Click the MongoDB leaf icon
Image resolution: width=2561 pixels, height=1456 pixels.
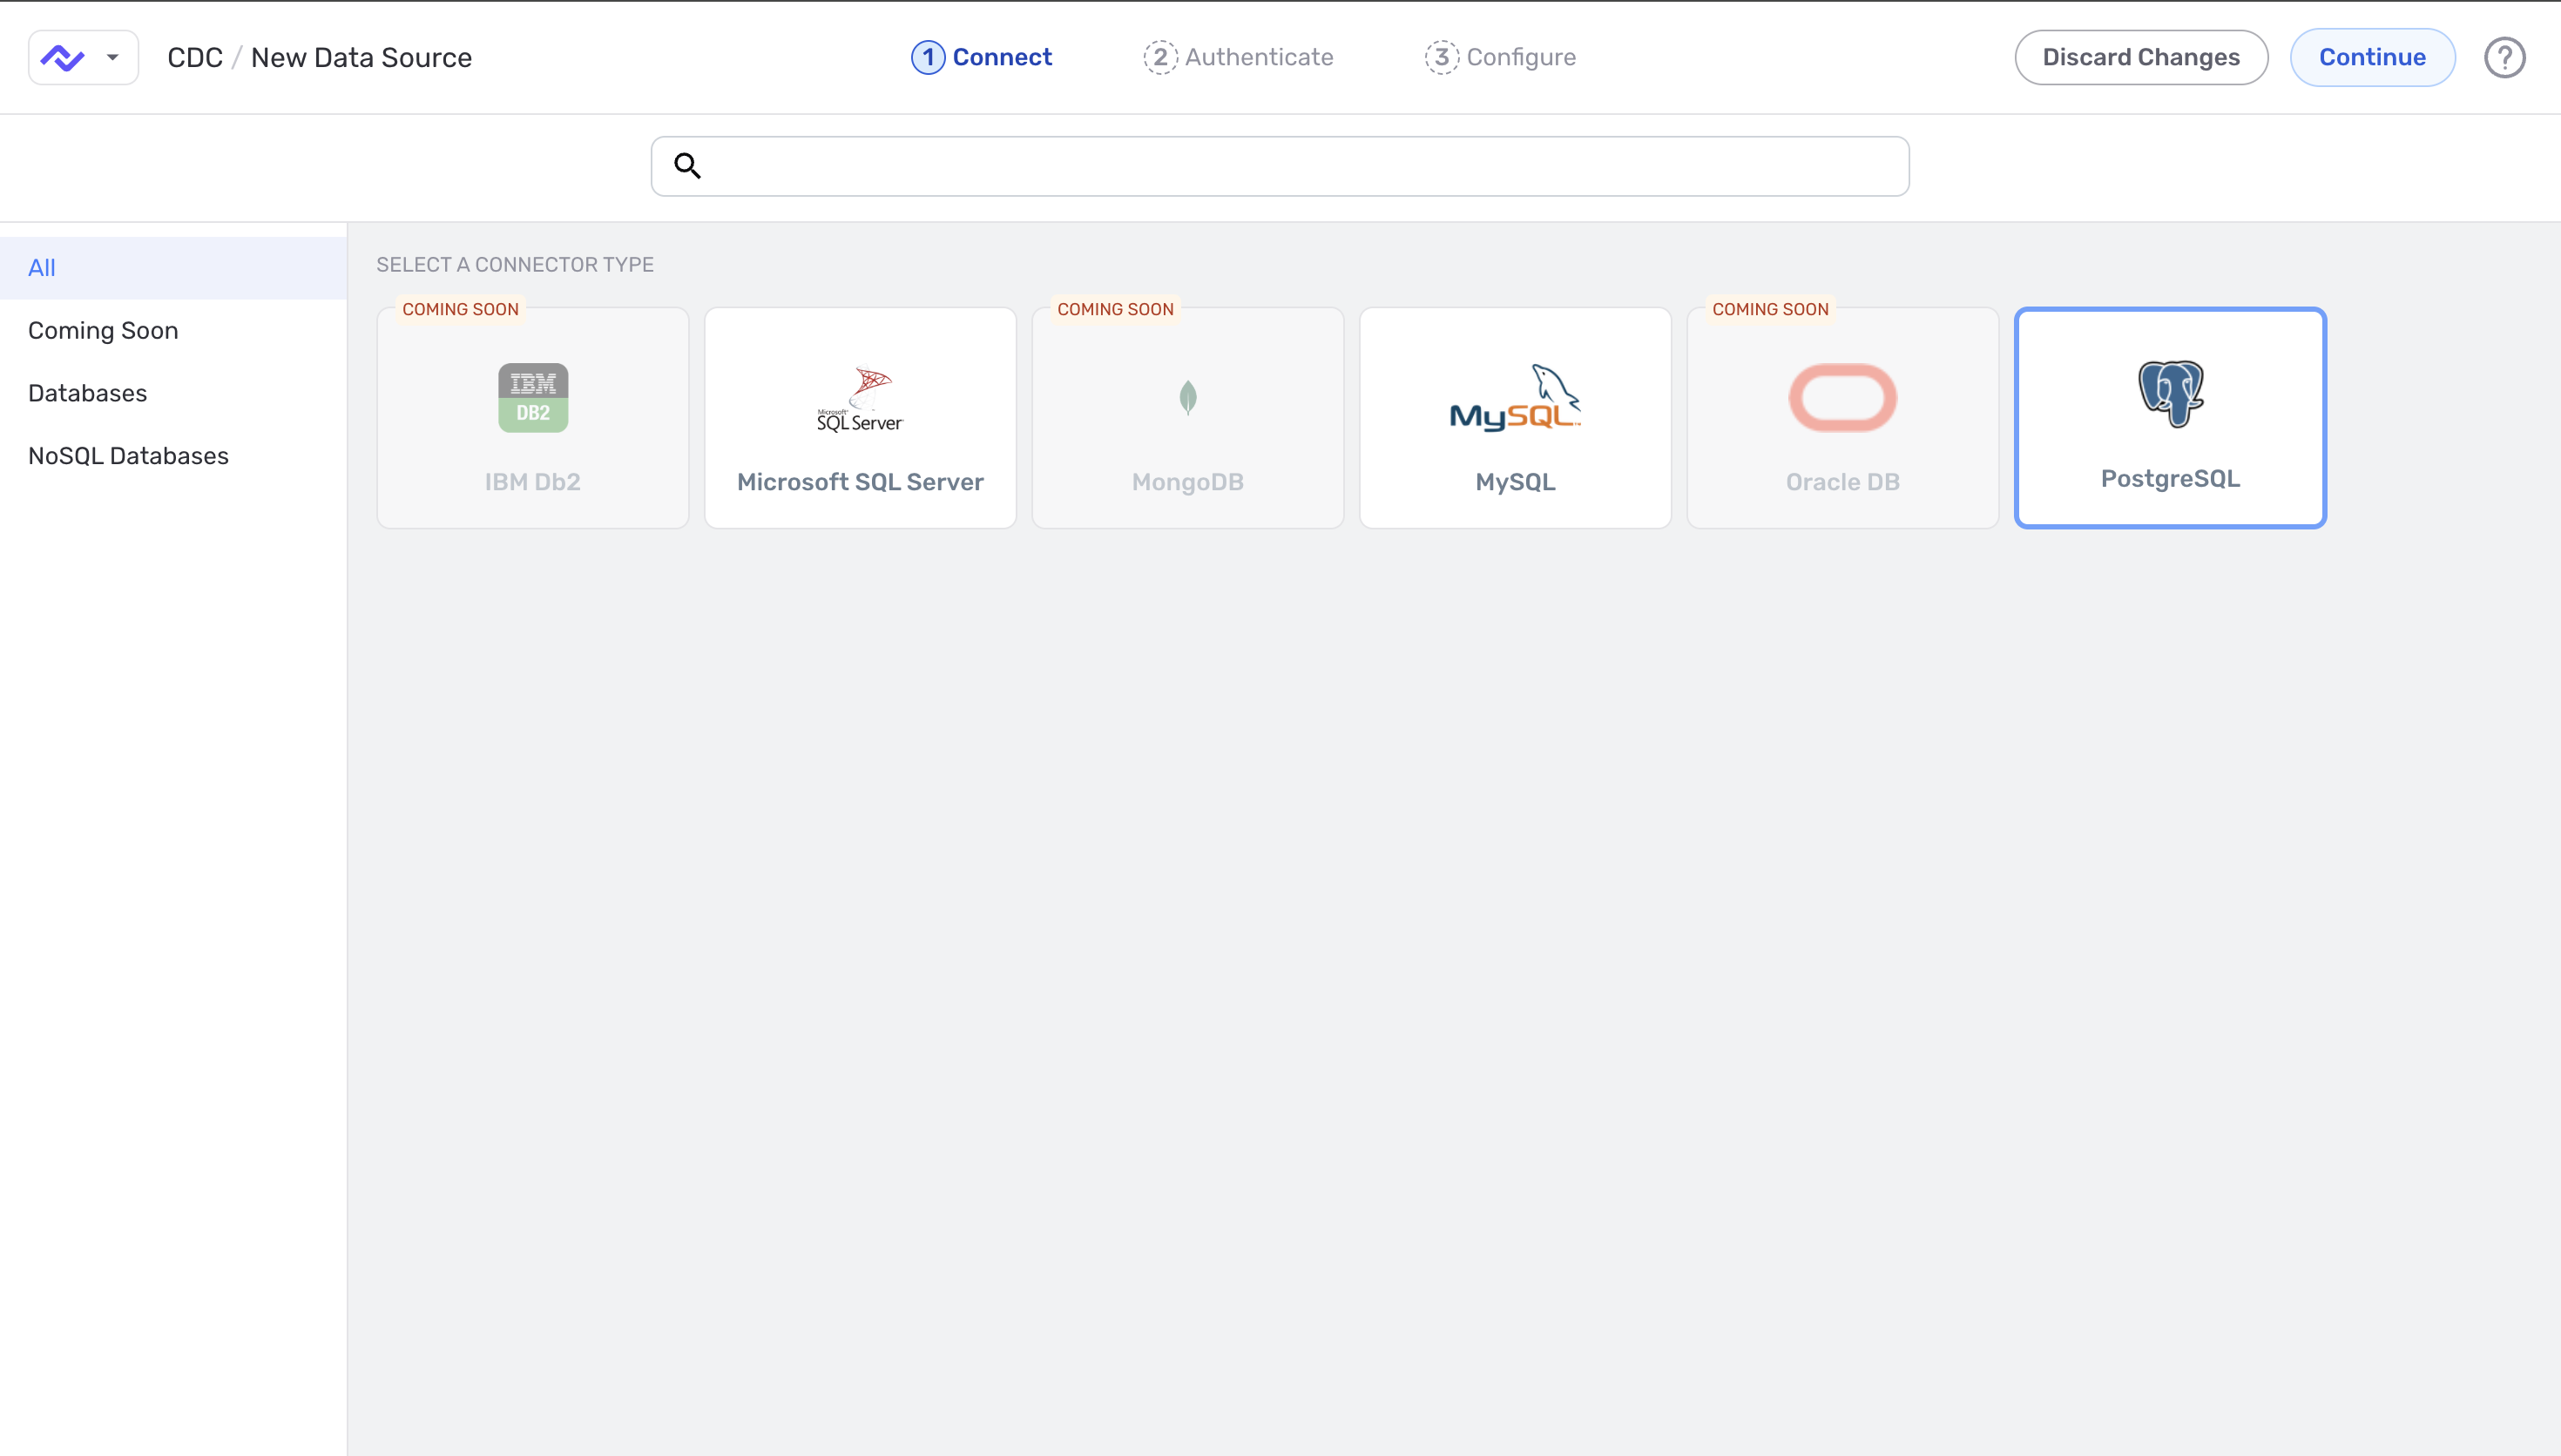[x=1188, y=397]
